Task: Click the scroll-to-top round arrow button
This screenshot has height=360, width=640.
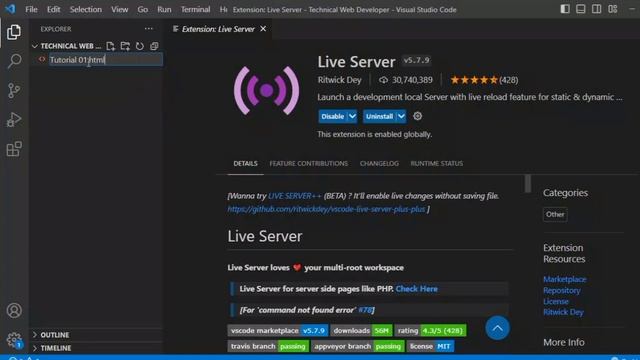Action: pos(497,328)
